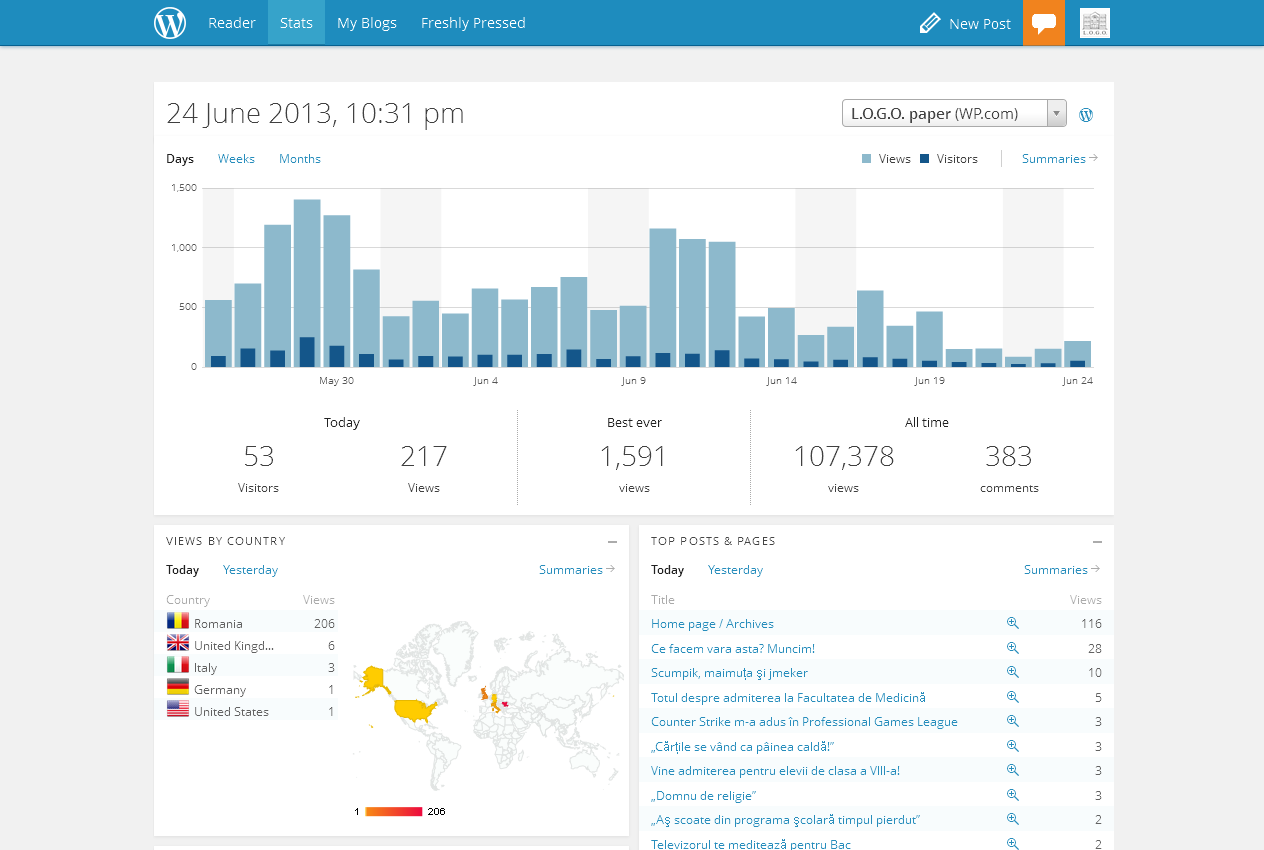Collapse the Views by Country panel
The height and width of the screenshot is (850, 1264).
(x=612, y=542)
